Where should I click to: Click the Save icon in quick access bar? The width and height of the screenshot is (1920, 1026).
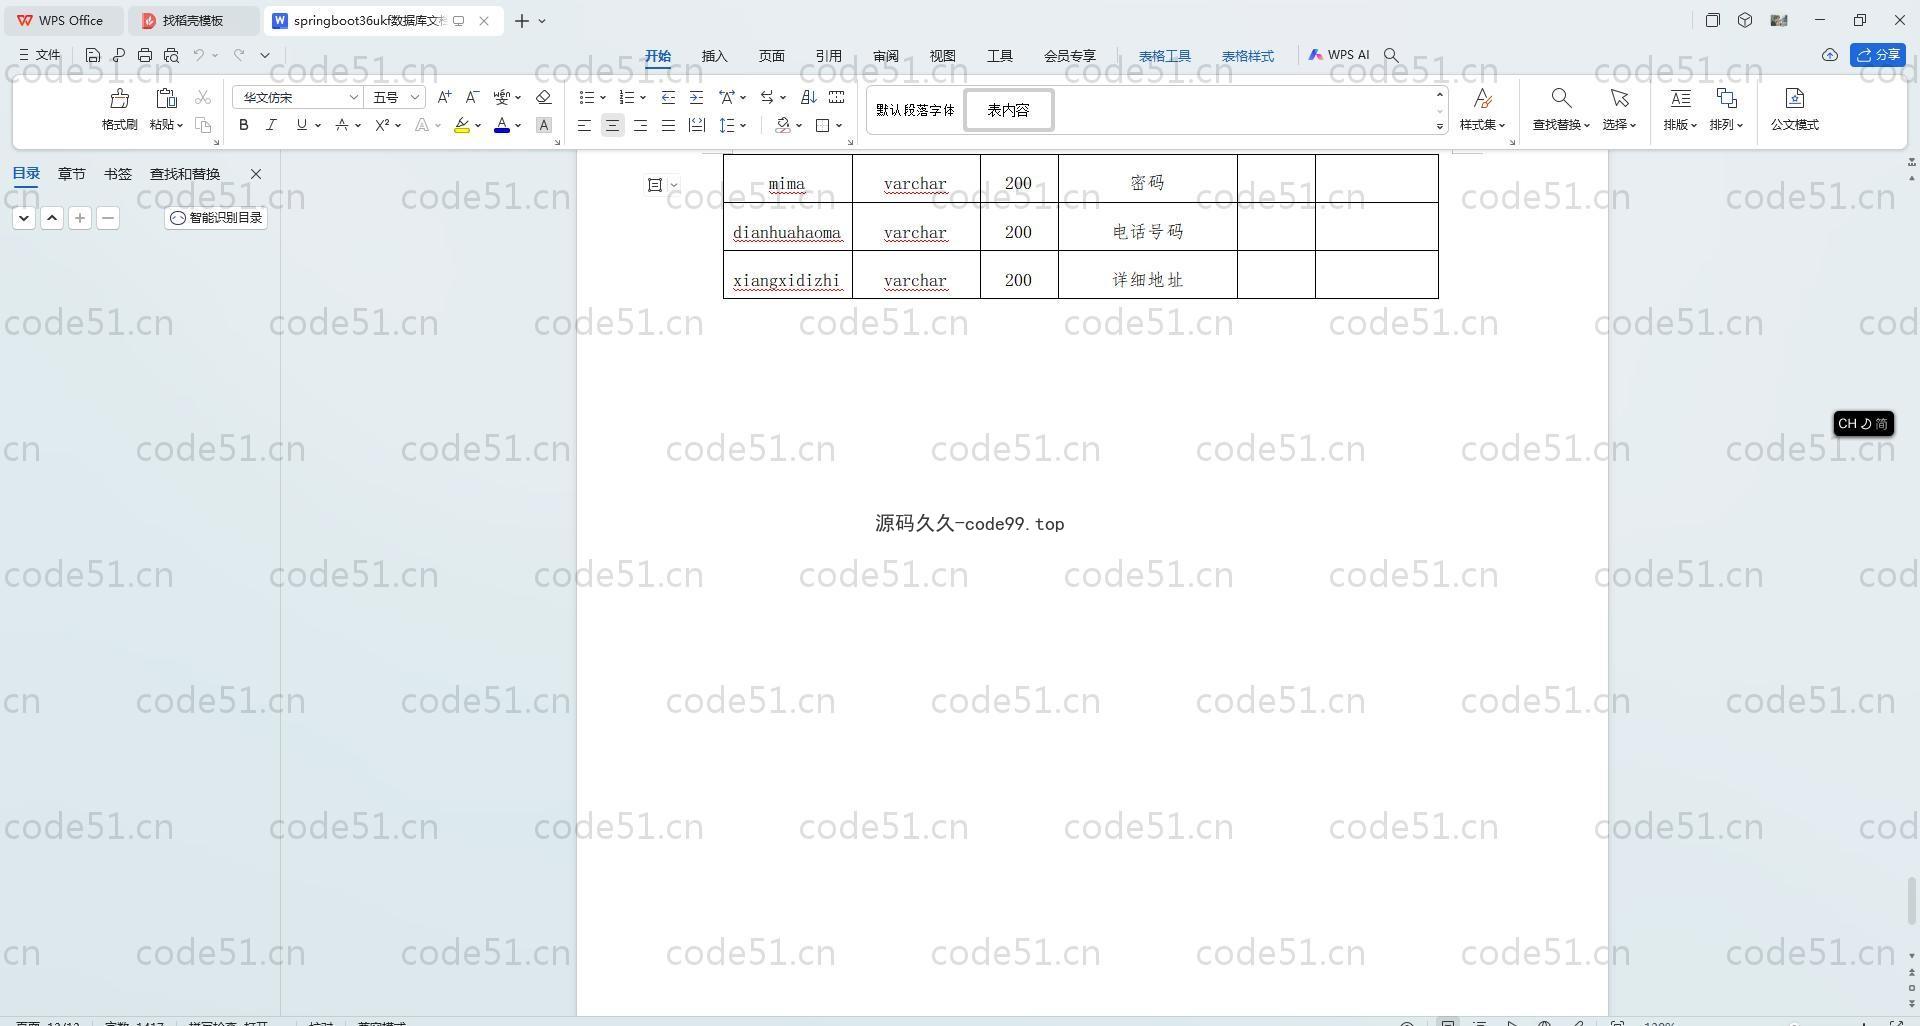click(x=93, y=55)
